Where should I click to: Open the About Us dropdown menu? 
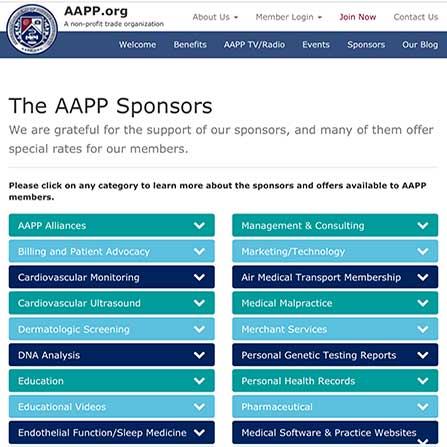click(x=215, y=17)
